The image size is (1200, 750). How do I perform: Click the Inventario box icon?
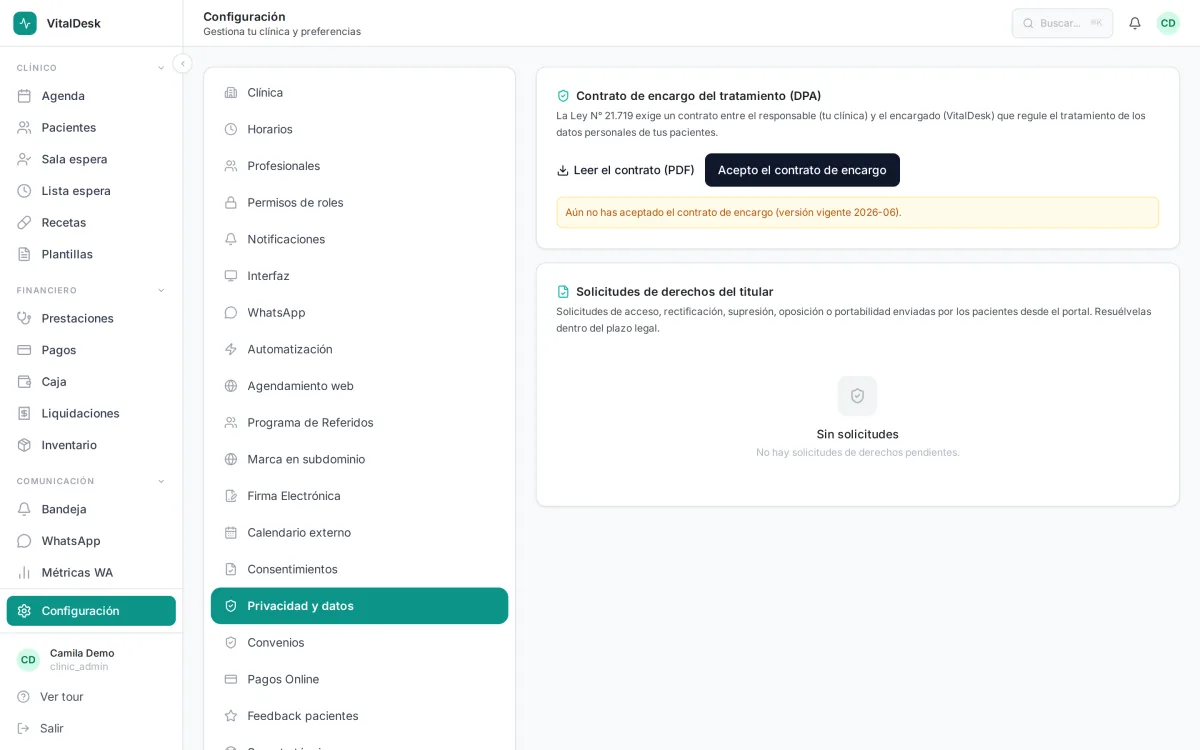pos(24,445)
